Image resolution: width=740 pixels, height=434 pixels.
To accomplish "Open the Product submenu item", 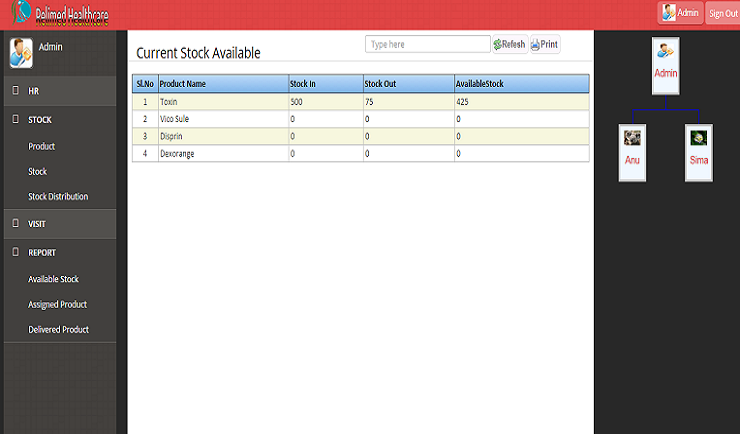I will [x=42, y=147].
